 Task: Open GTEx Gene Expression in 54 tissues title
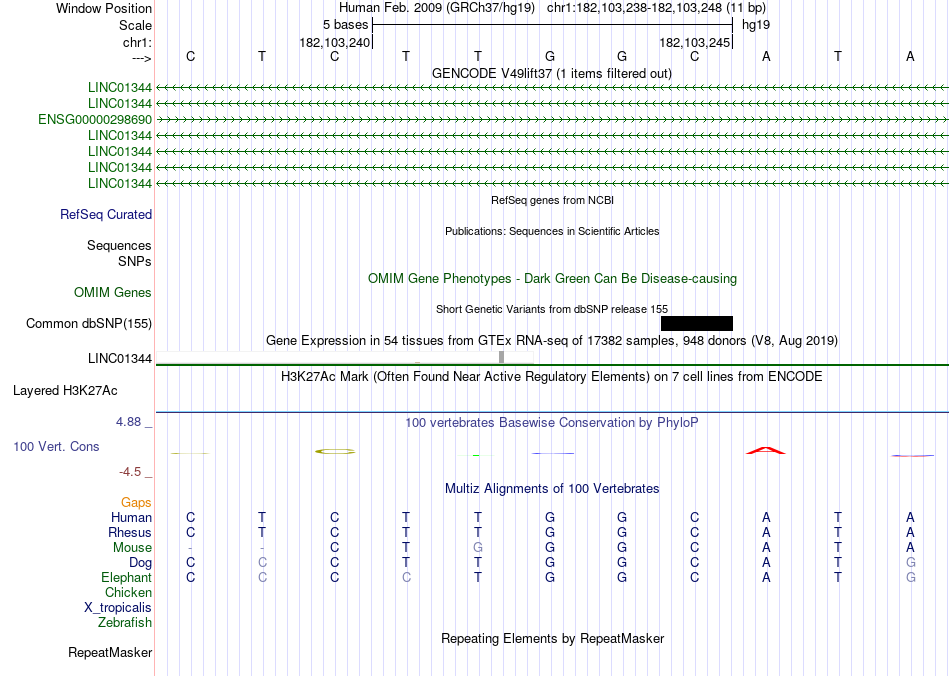[552, 340]
